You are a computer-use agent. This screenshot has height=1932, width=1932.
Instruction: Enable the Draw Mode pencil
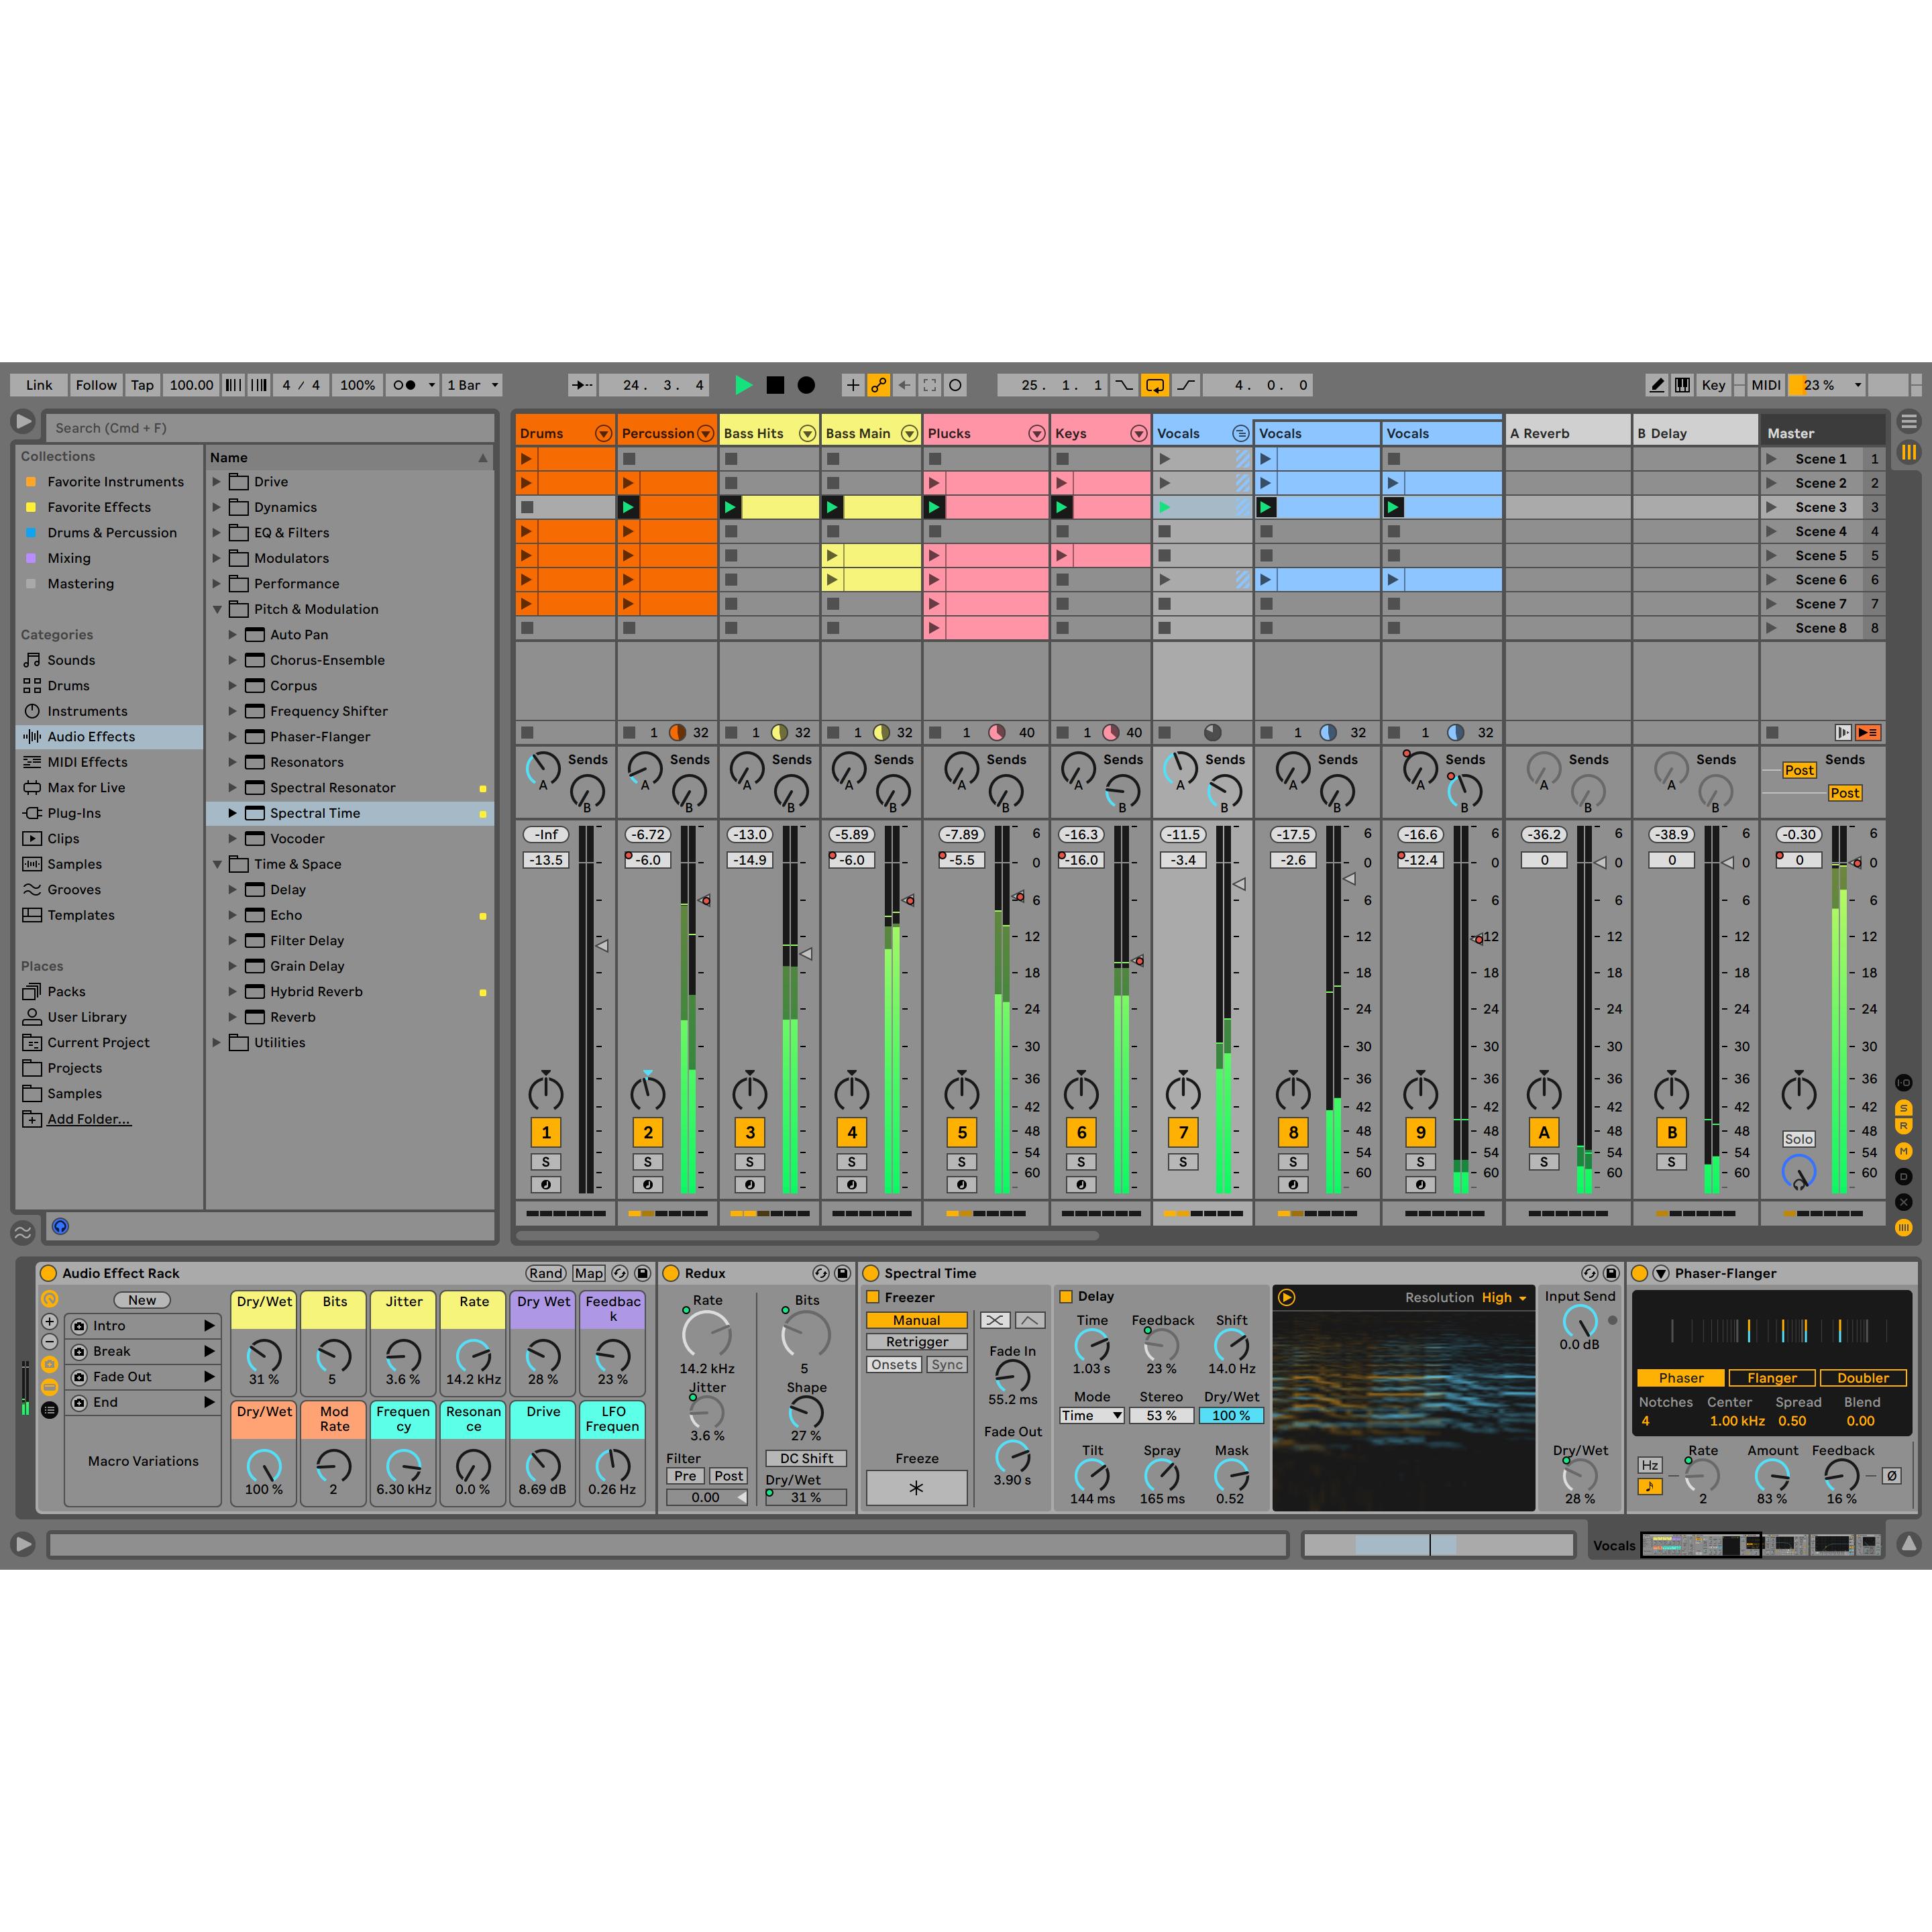1657,385
